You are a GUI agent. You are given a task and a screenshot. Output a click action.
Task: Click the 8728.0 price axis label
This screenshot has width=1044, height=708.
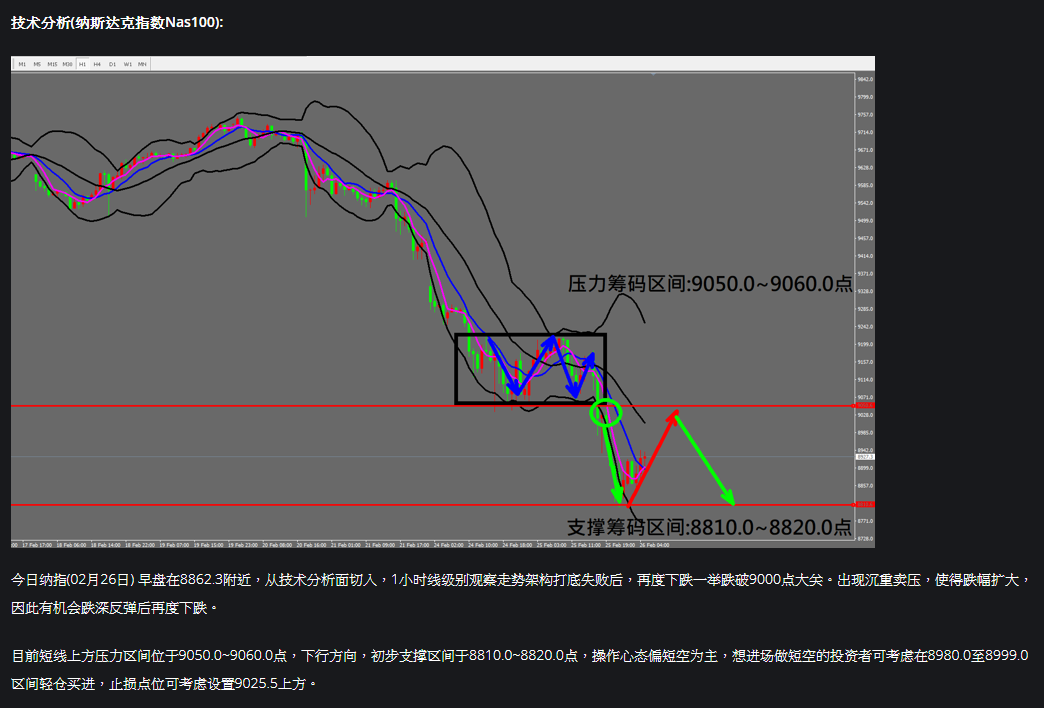point(866,538)
